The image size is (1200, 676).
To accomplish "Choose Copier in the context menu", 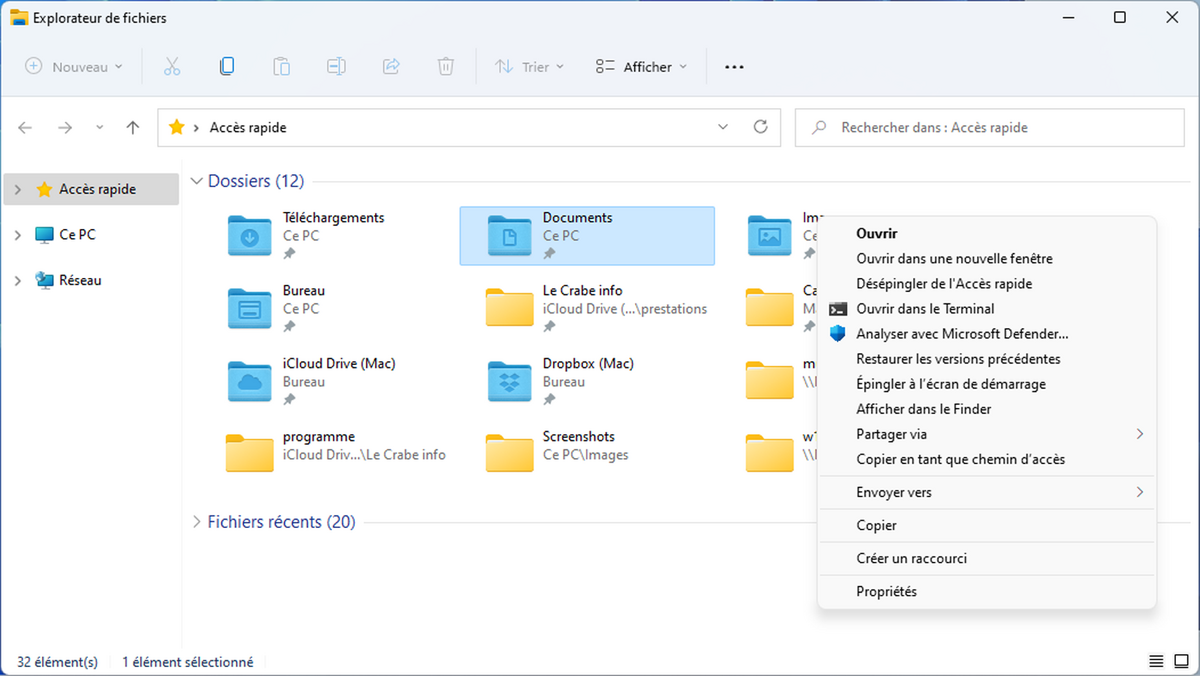I will (x=987, y=525).
